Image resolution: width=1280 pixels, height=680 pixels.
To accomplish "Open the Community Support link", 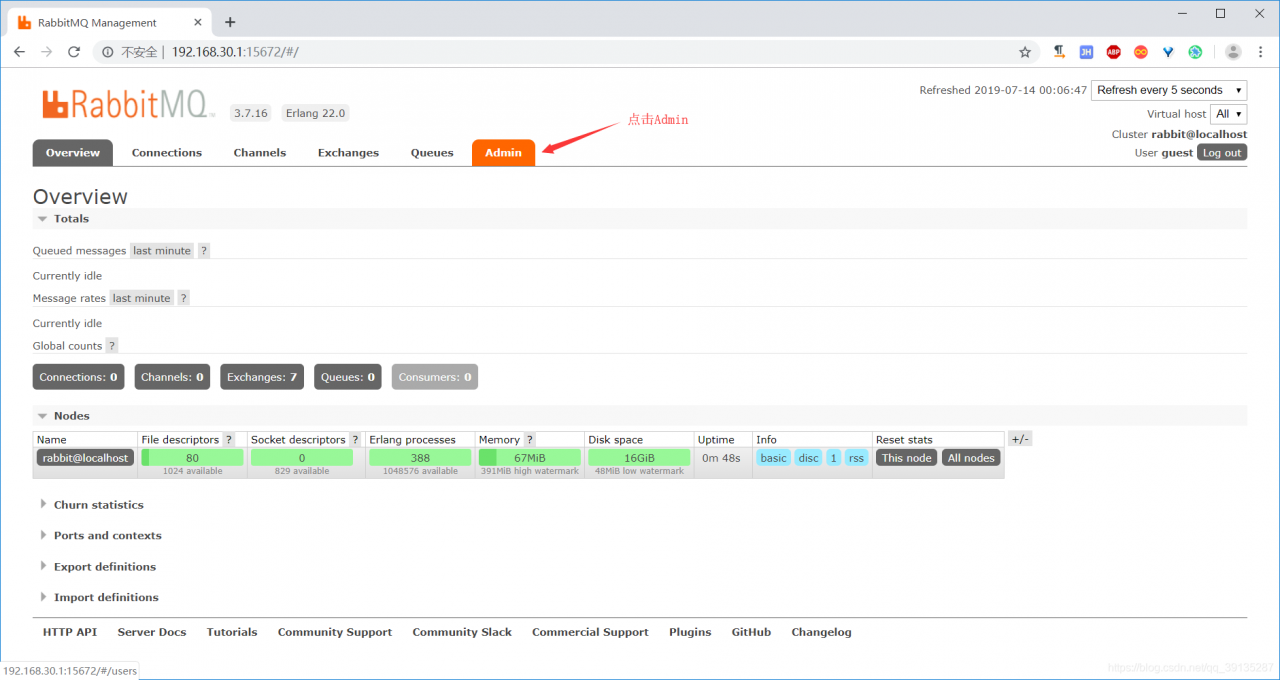I will (335, 632).
